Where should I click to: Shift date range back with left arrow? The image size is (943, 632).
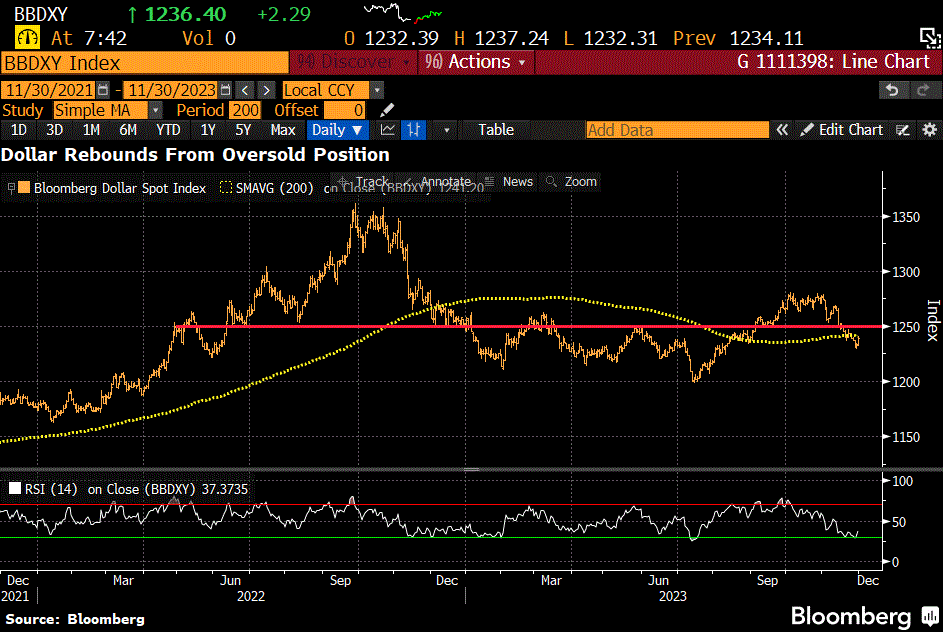245,90
